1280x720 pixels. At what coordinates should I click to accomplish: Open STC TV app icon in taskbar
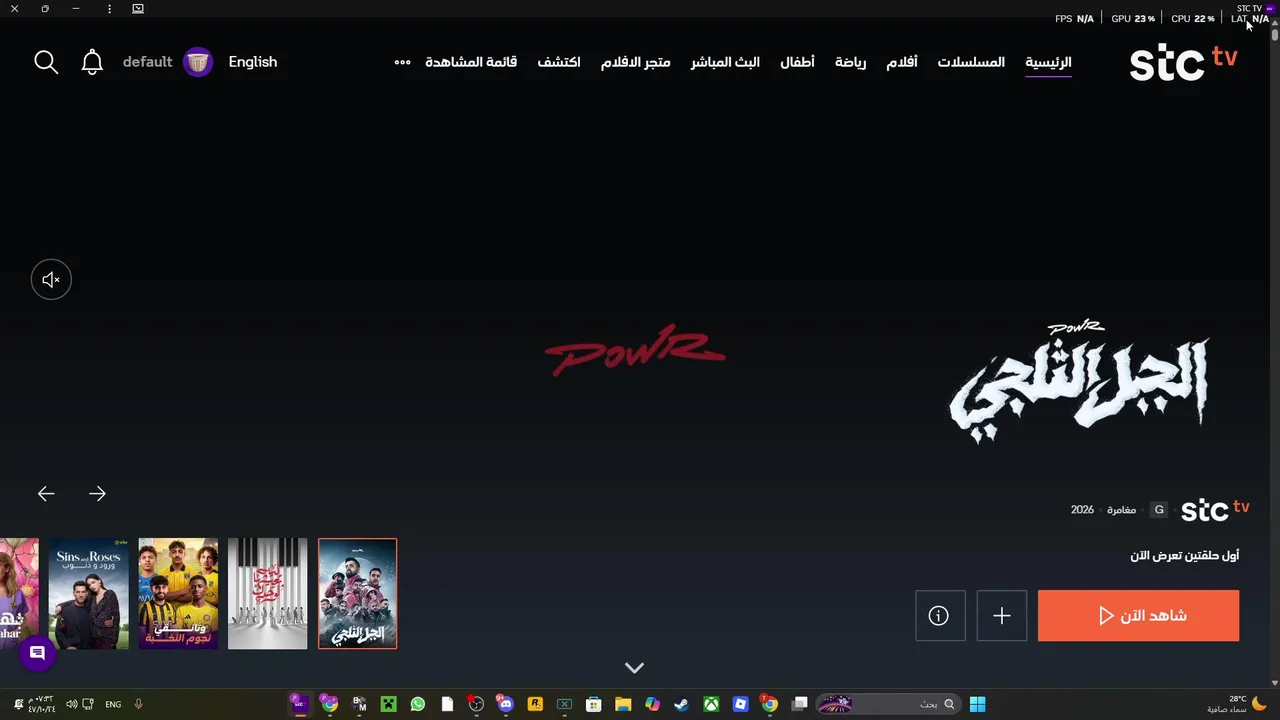point(298,704)
